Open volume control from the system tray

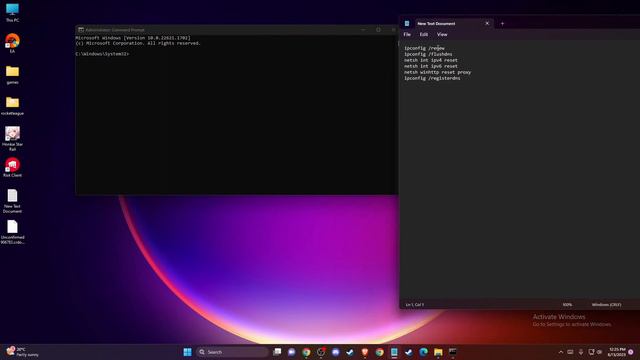600,352
